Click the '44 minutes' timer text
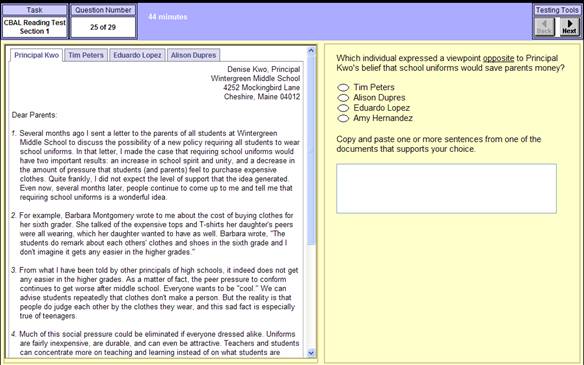Screen dimensions: 584x365 [x=168, y=17]
